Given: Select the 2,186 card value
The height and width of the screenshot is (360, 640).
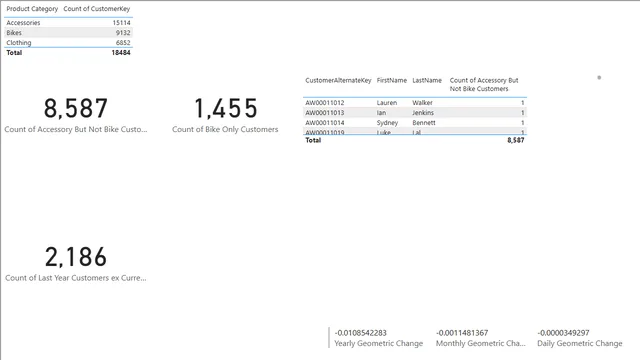Looking at the screenshot, I should (x=76, y=257).
